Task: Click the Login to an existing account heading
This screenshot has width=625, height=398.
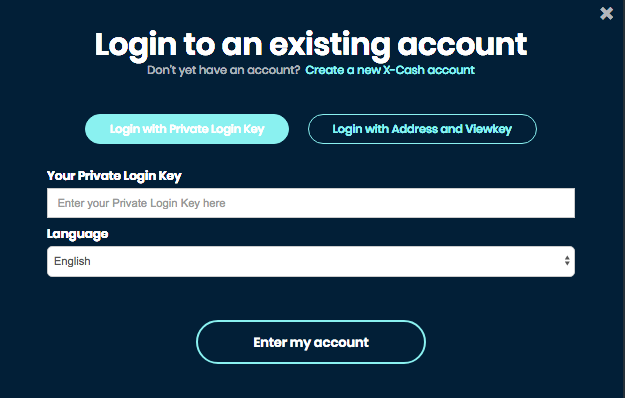Action: pyautogui.click(x=311, y=45)
